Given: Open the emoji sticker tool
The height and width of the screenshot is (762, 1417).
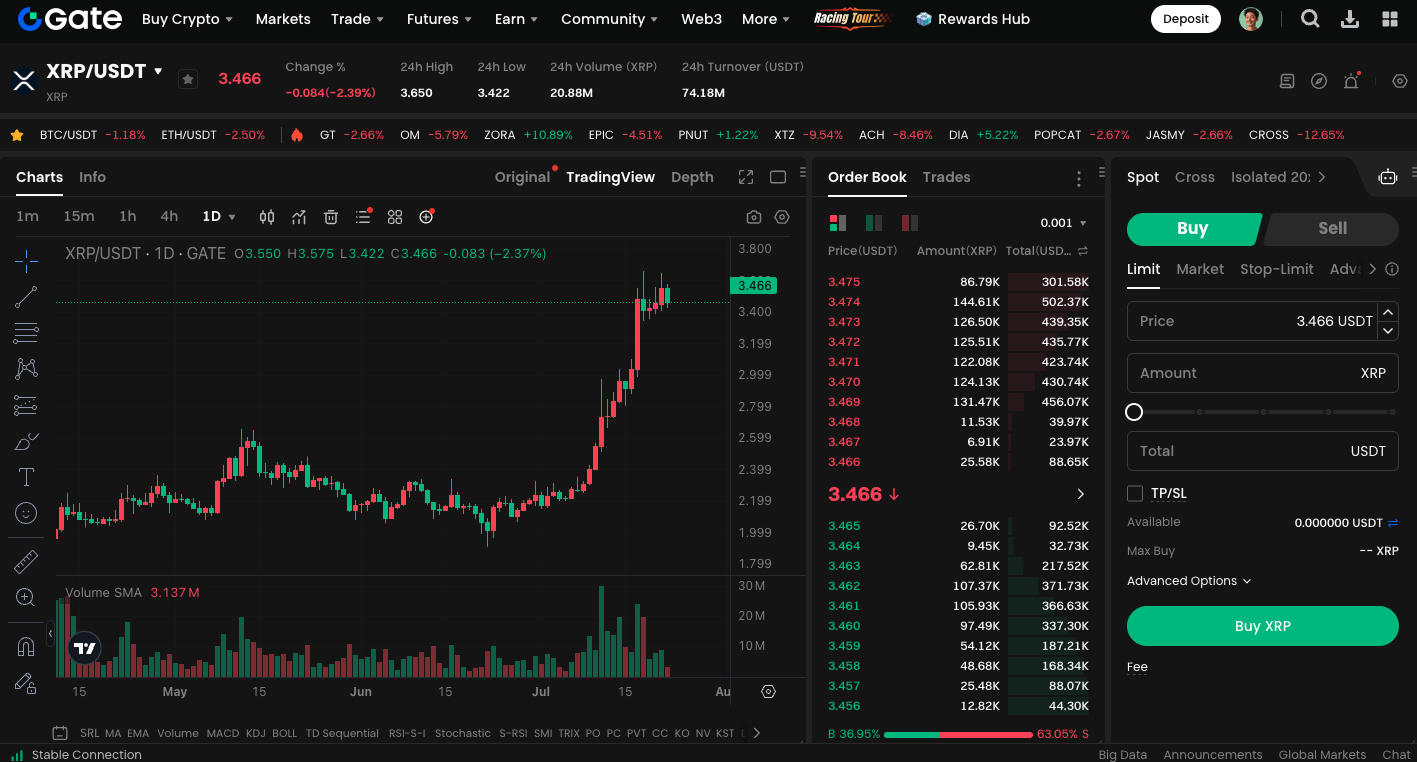Looking at the screenshot, I should pos(26,513).
